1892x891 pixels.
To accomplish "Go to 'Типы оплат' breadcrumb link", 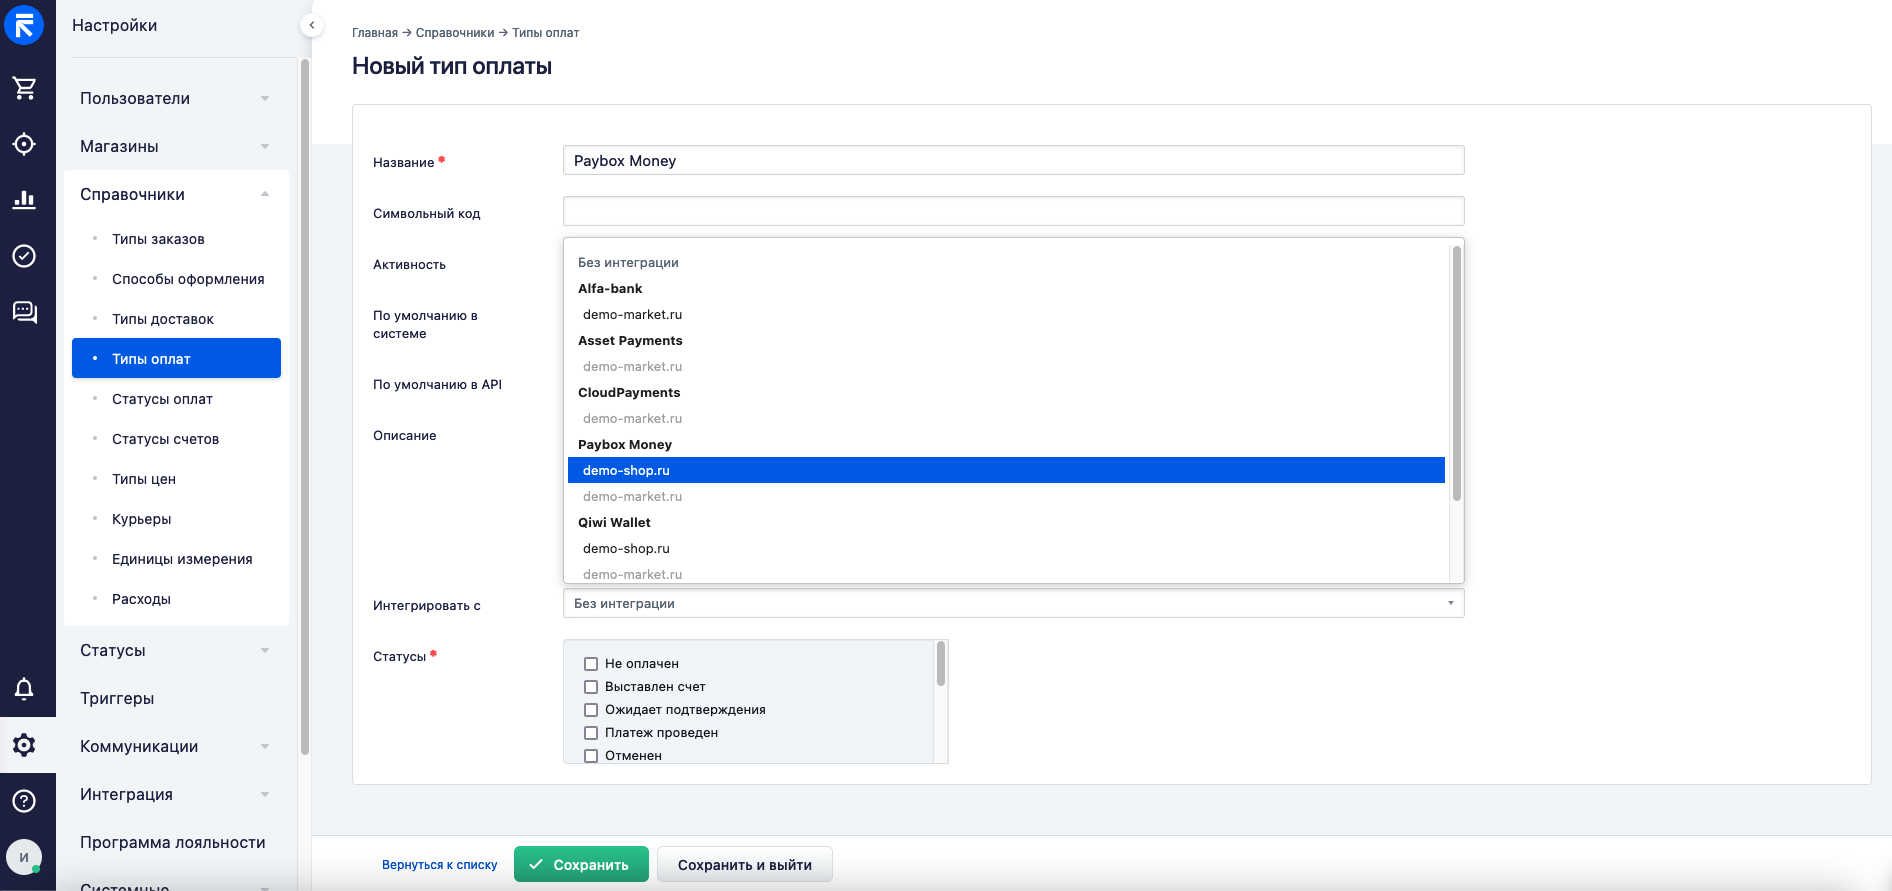I will [546, 33].
